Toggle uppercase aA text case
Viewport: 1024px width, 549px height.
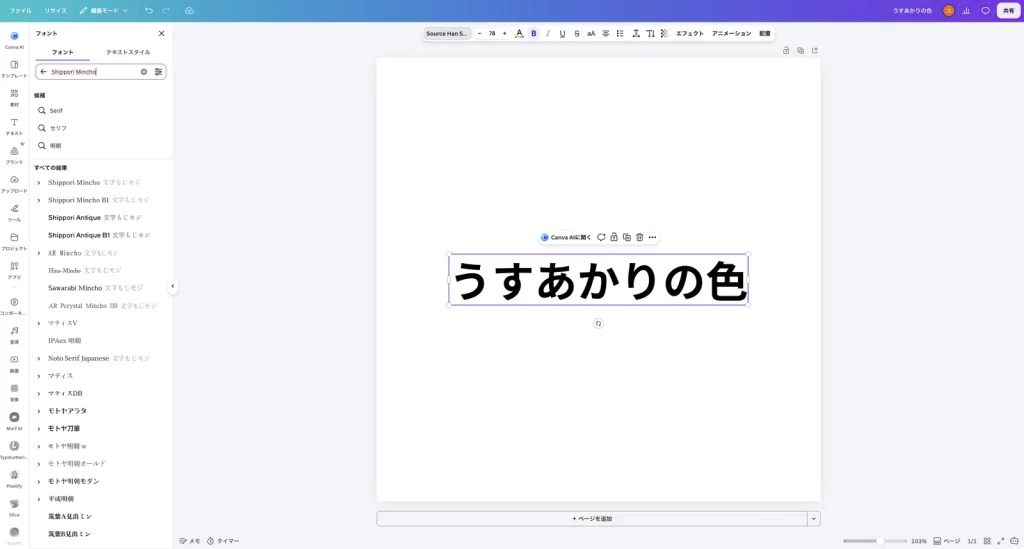coord(591,33)
